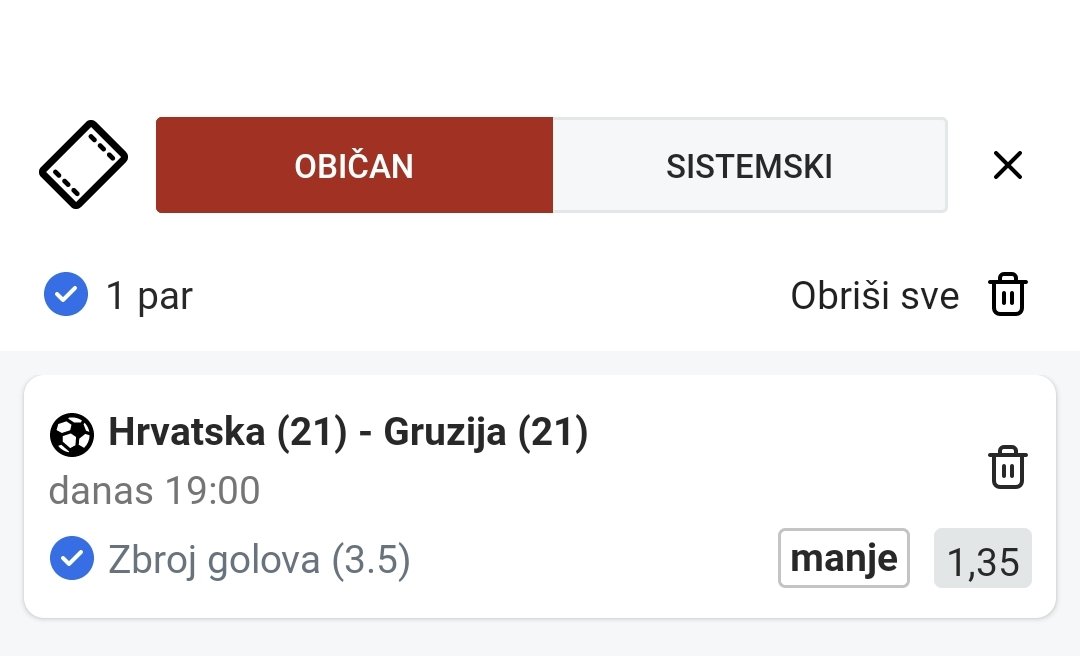Viewport: 1080px width, 656px height.
Task: Toggle the blue '1 par' checkmark
Action: 66,294
